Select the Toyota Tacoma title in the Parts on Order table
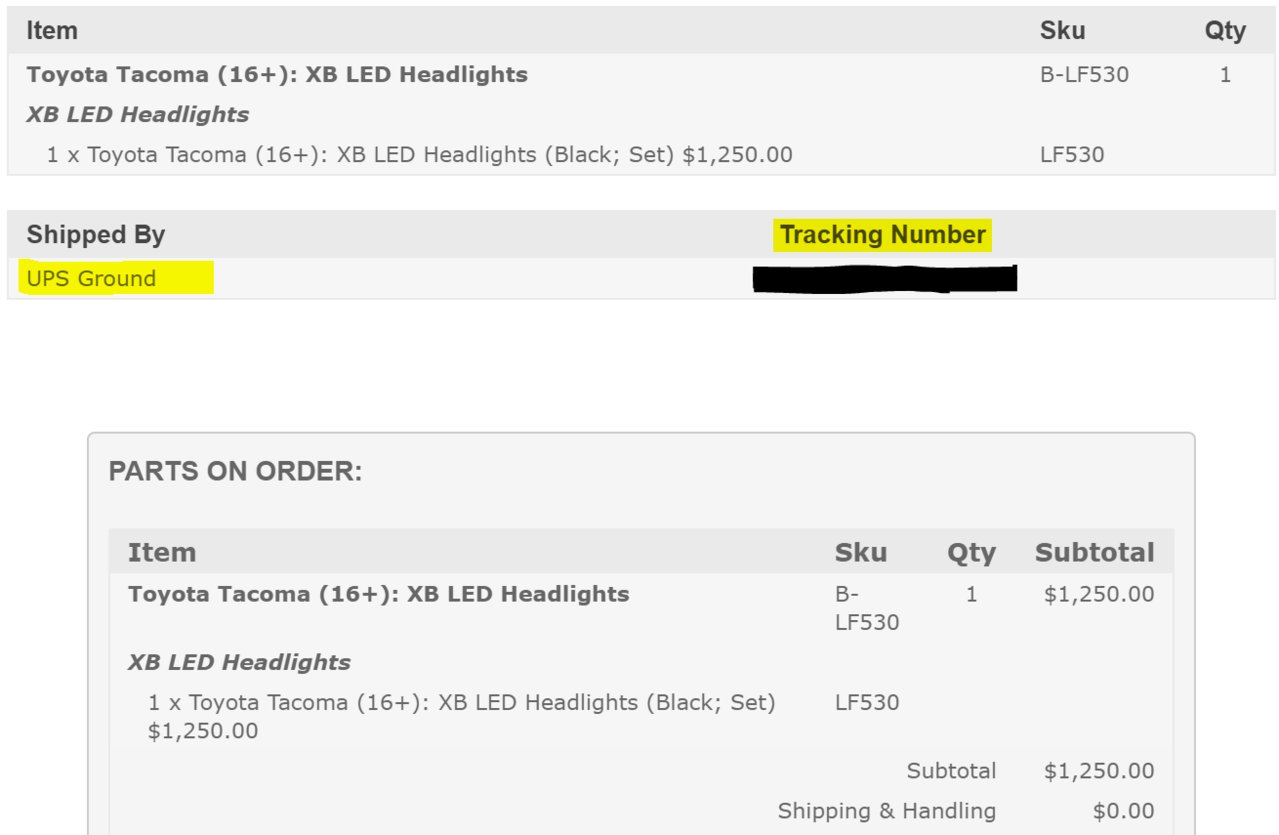Viewport: 1279px width, 835px height. point(379,594)
